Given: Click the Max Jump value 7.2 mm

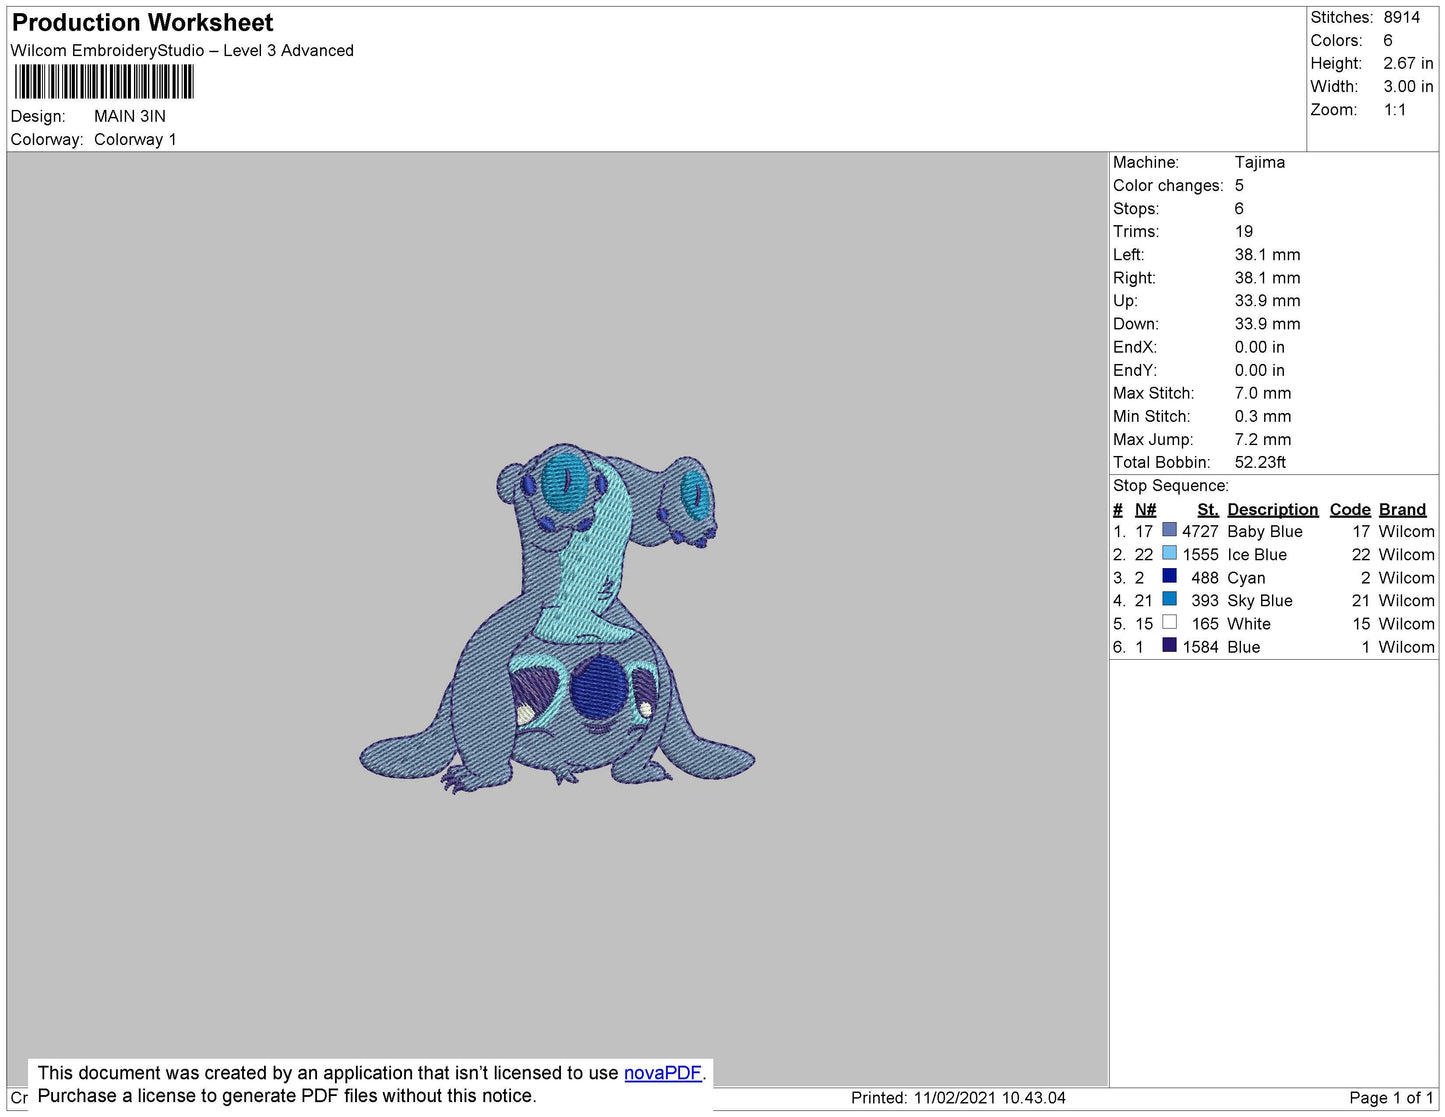Looking at the screenshot, I should coord(1262,439).
